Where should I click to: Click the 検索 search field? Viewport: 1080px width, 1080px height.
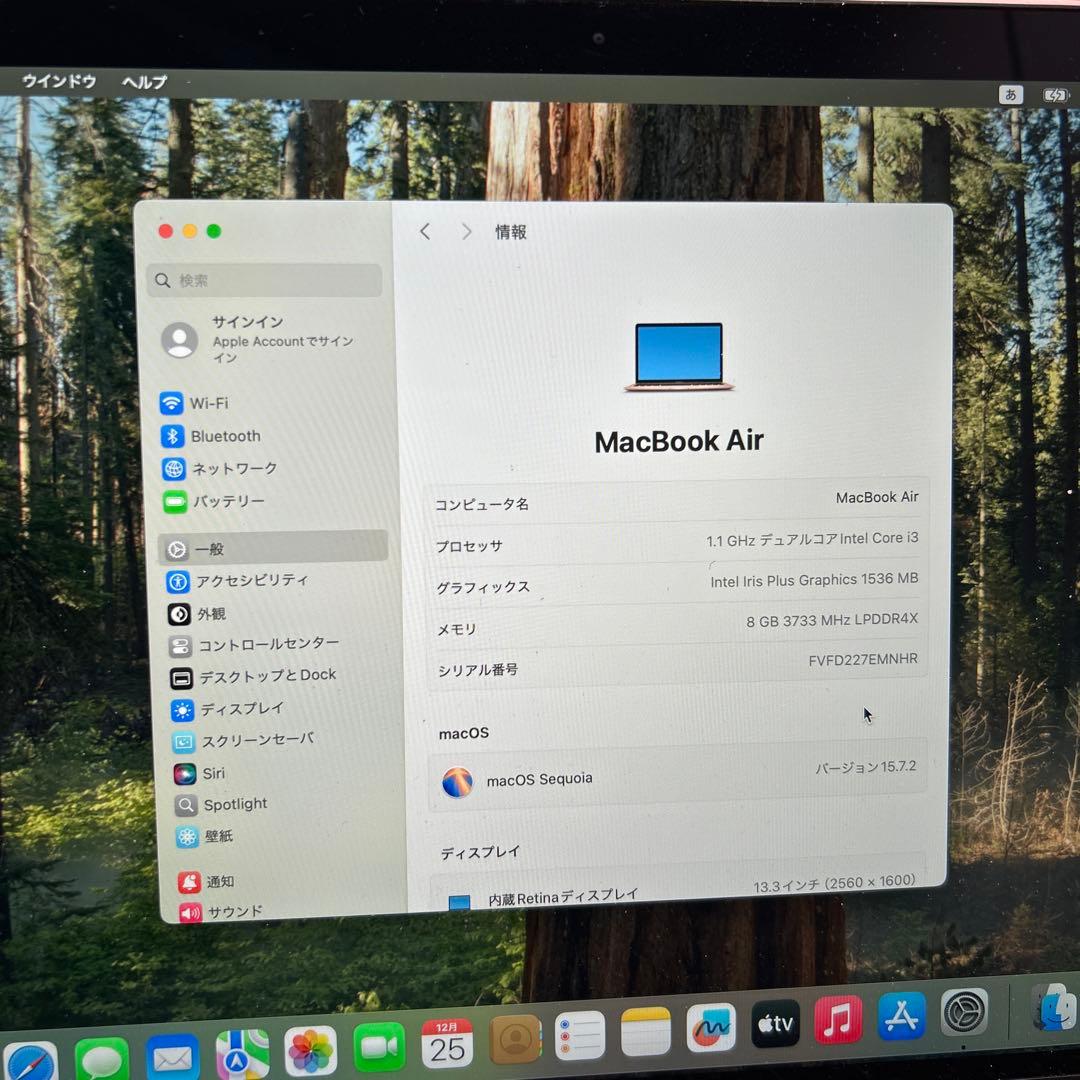264,280
